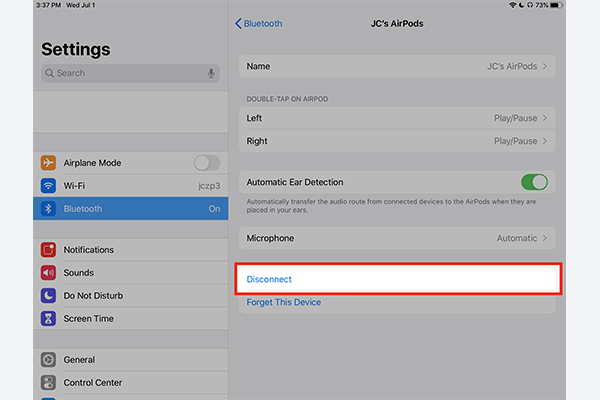
Task: Click the Notifications red icon
Action: [48, 250]
